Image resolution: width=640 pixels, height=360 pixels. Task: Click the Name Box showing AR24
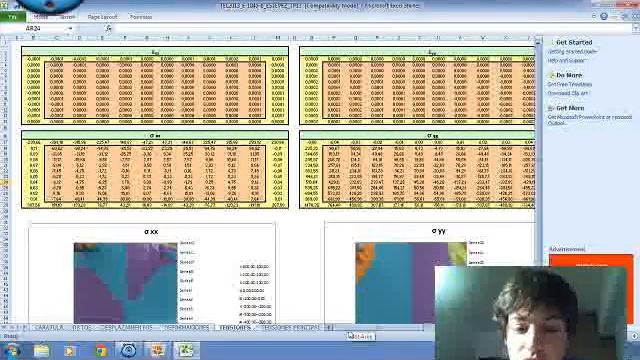[x=33, y=28]
